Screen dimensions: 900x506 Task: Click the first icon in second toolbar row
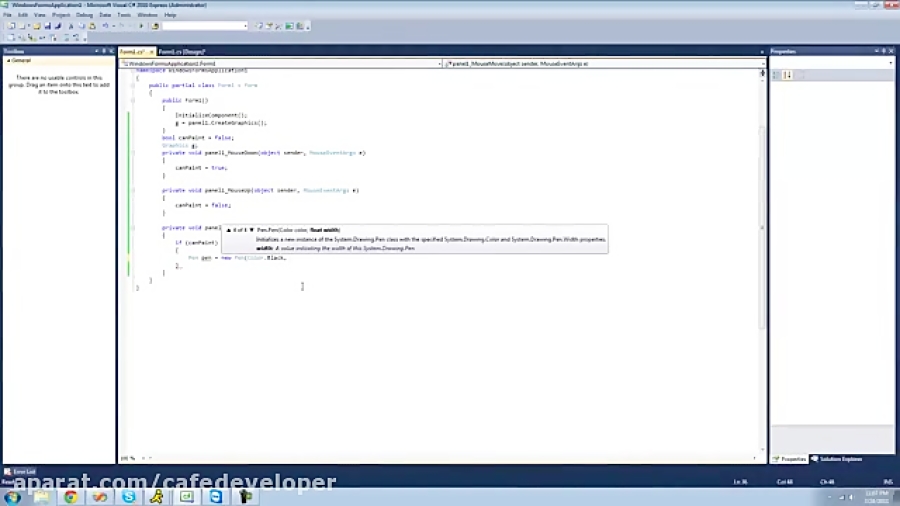pyautogui.click(x=11, y=38)
